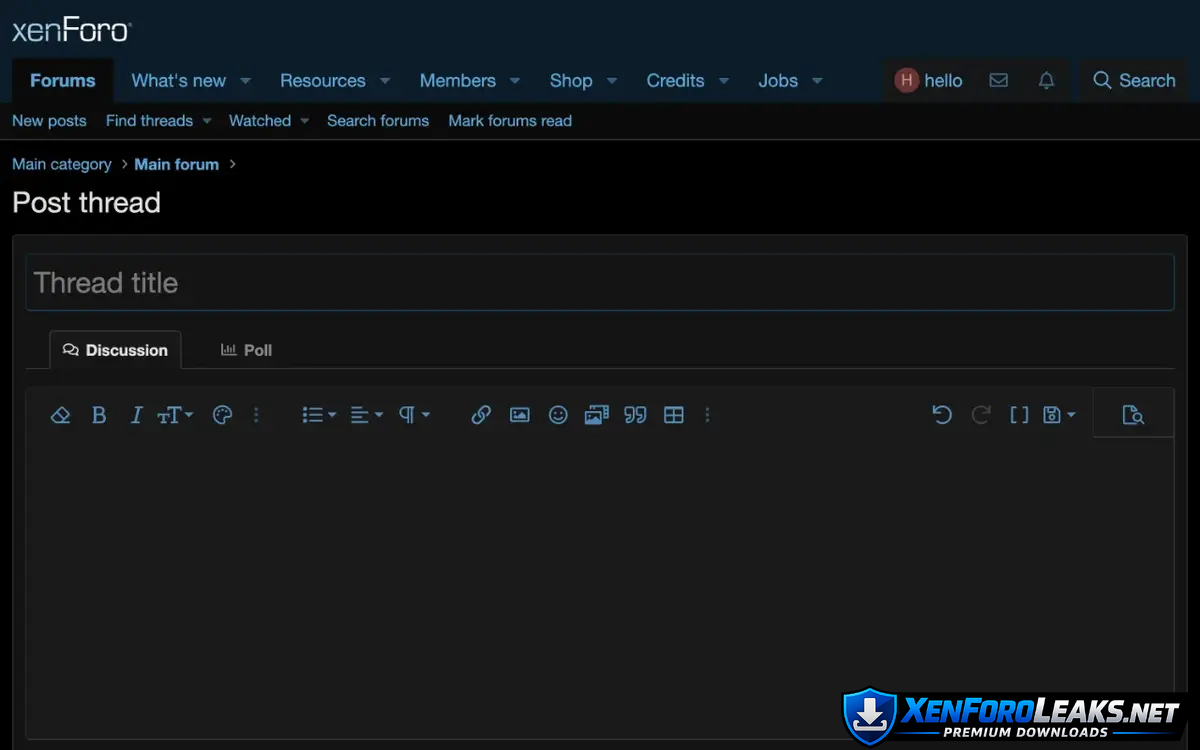Insert a quote block
This screenshot has width=1200, height=750.
(x=635, y=415)
